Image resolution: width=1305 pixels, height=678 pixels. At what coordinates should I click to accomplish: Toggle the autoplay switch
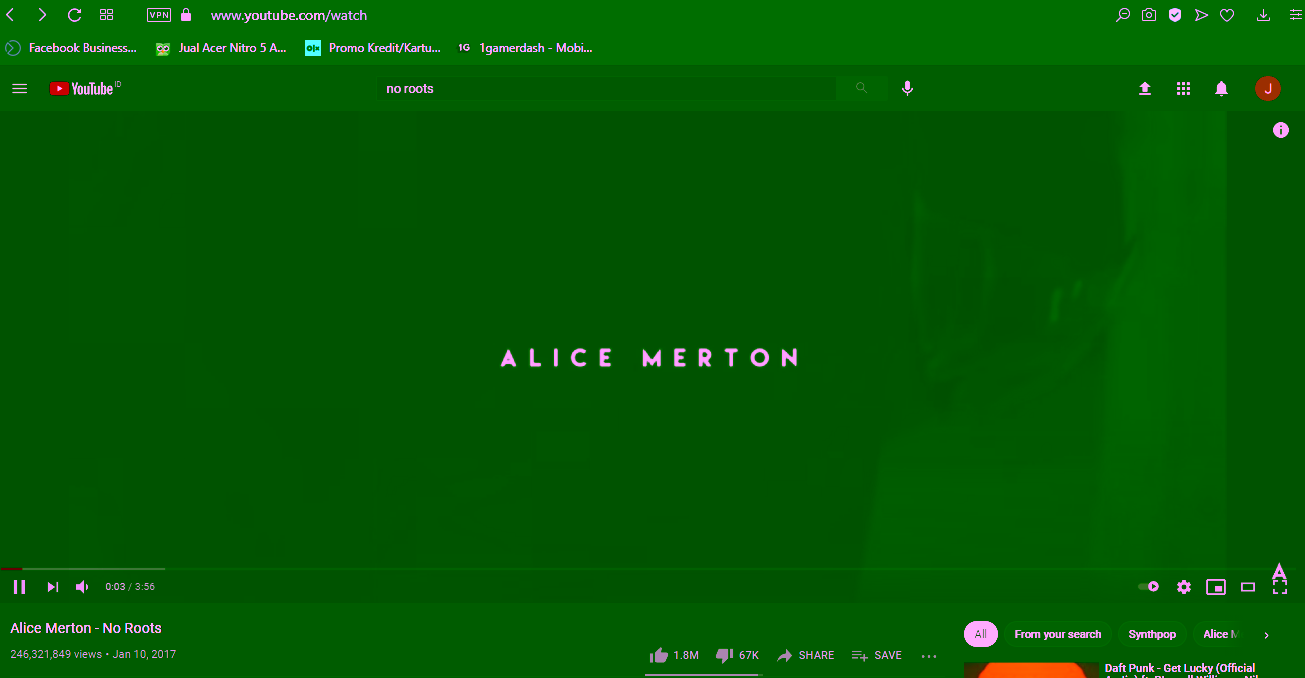[x=1149, y=587]
